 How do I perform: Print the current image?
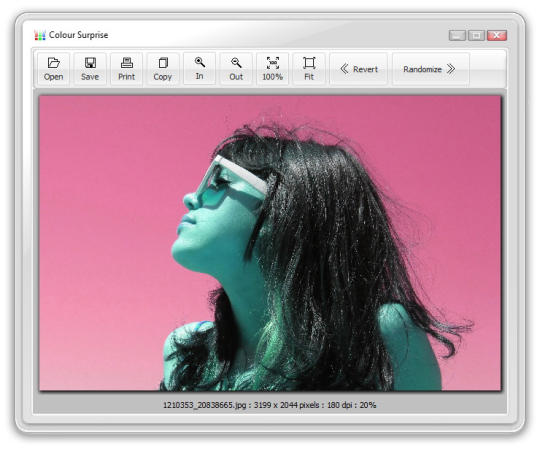(126, 69)
